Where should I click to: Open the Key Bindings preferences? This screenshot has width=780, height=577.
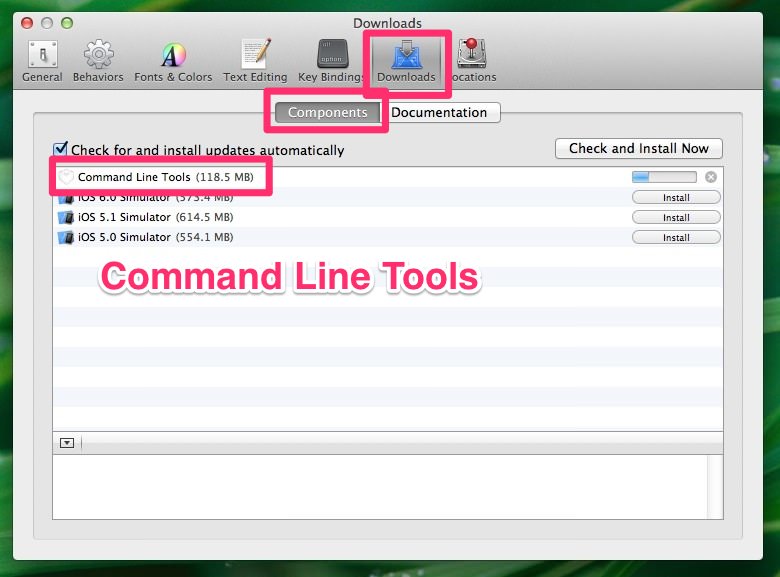[x=331, y=61]
